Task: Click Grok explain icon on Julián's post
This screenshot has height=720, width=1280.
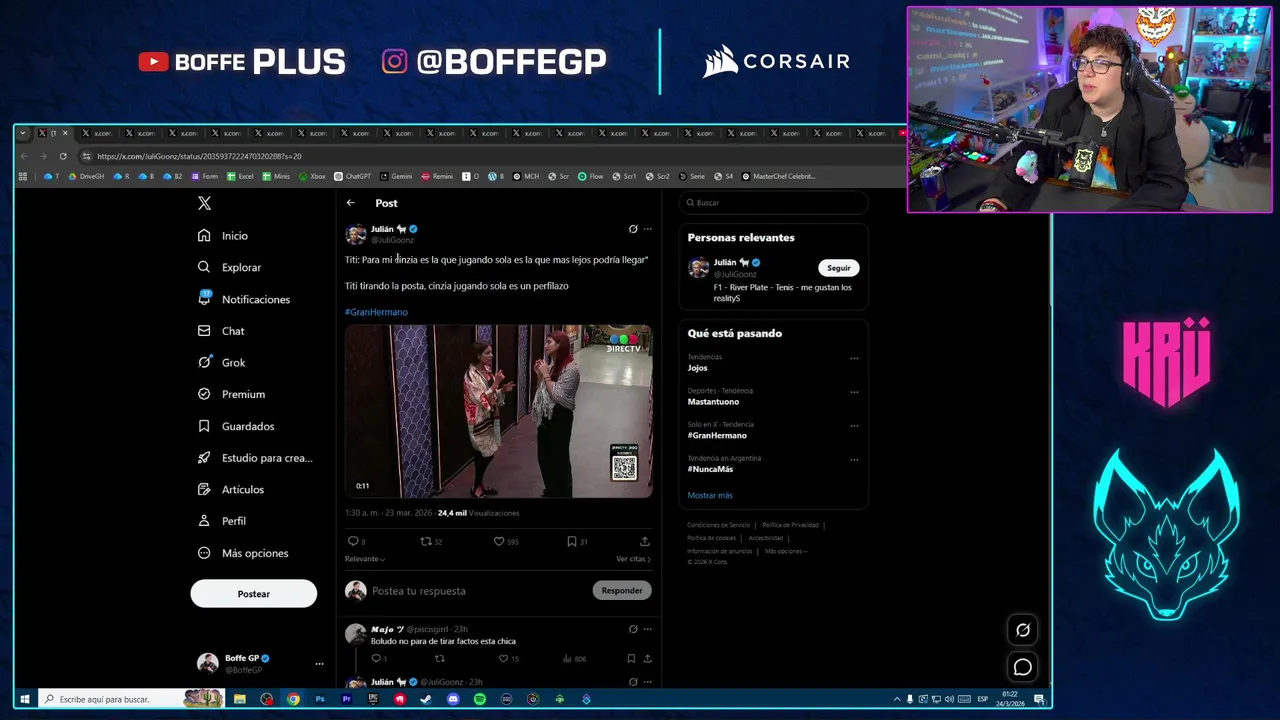Action: [633, 229]
